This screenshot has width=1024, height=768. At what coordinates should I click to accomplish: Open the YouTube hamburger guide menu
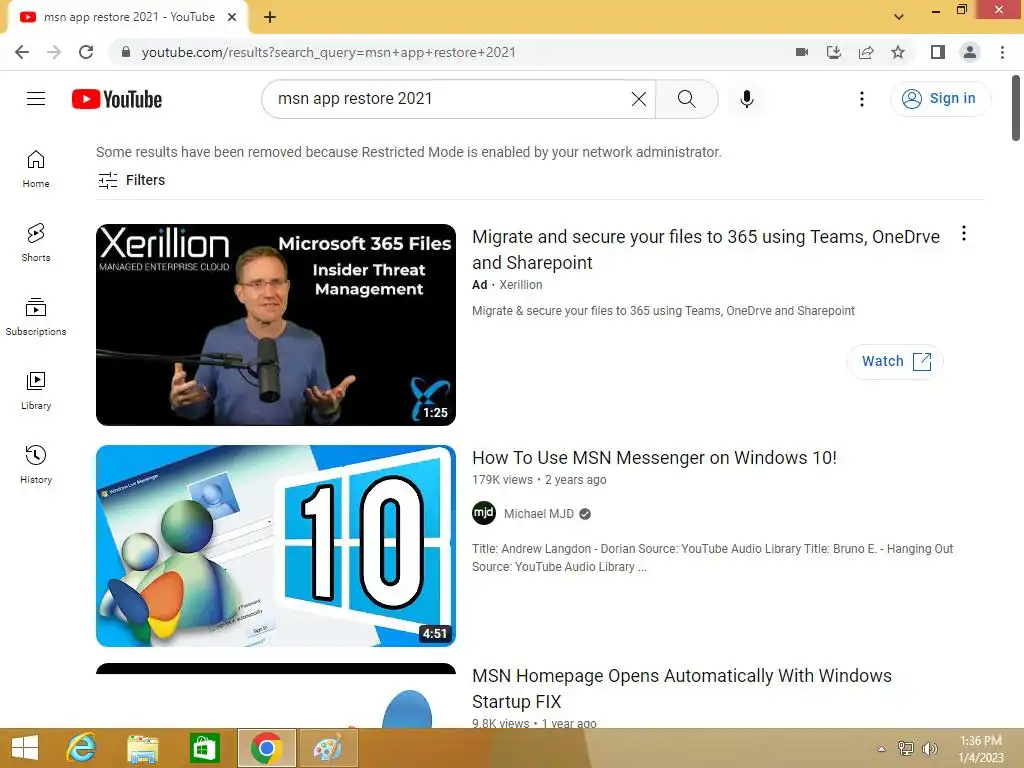[x=36, y=99]
